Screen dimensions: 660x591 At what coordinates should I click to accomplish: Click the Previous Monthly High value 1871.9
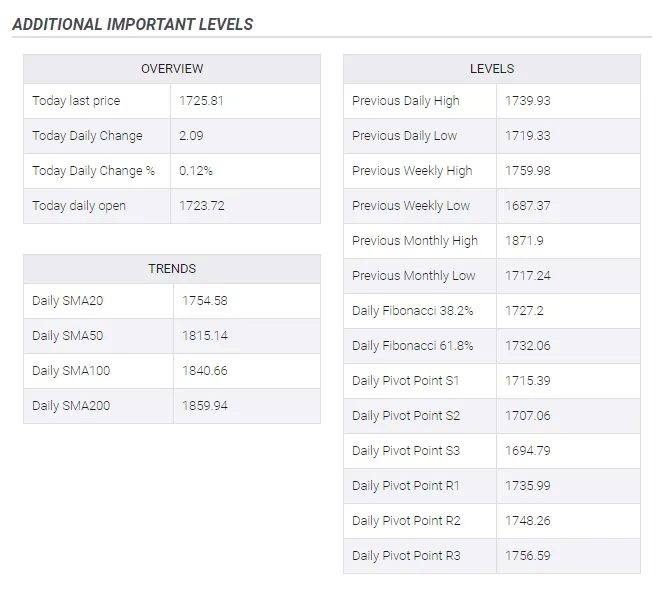click(x=524, y=241)
